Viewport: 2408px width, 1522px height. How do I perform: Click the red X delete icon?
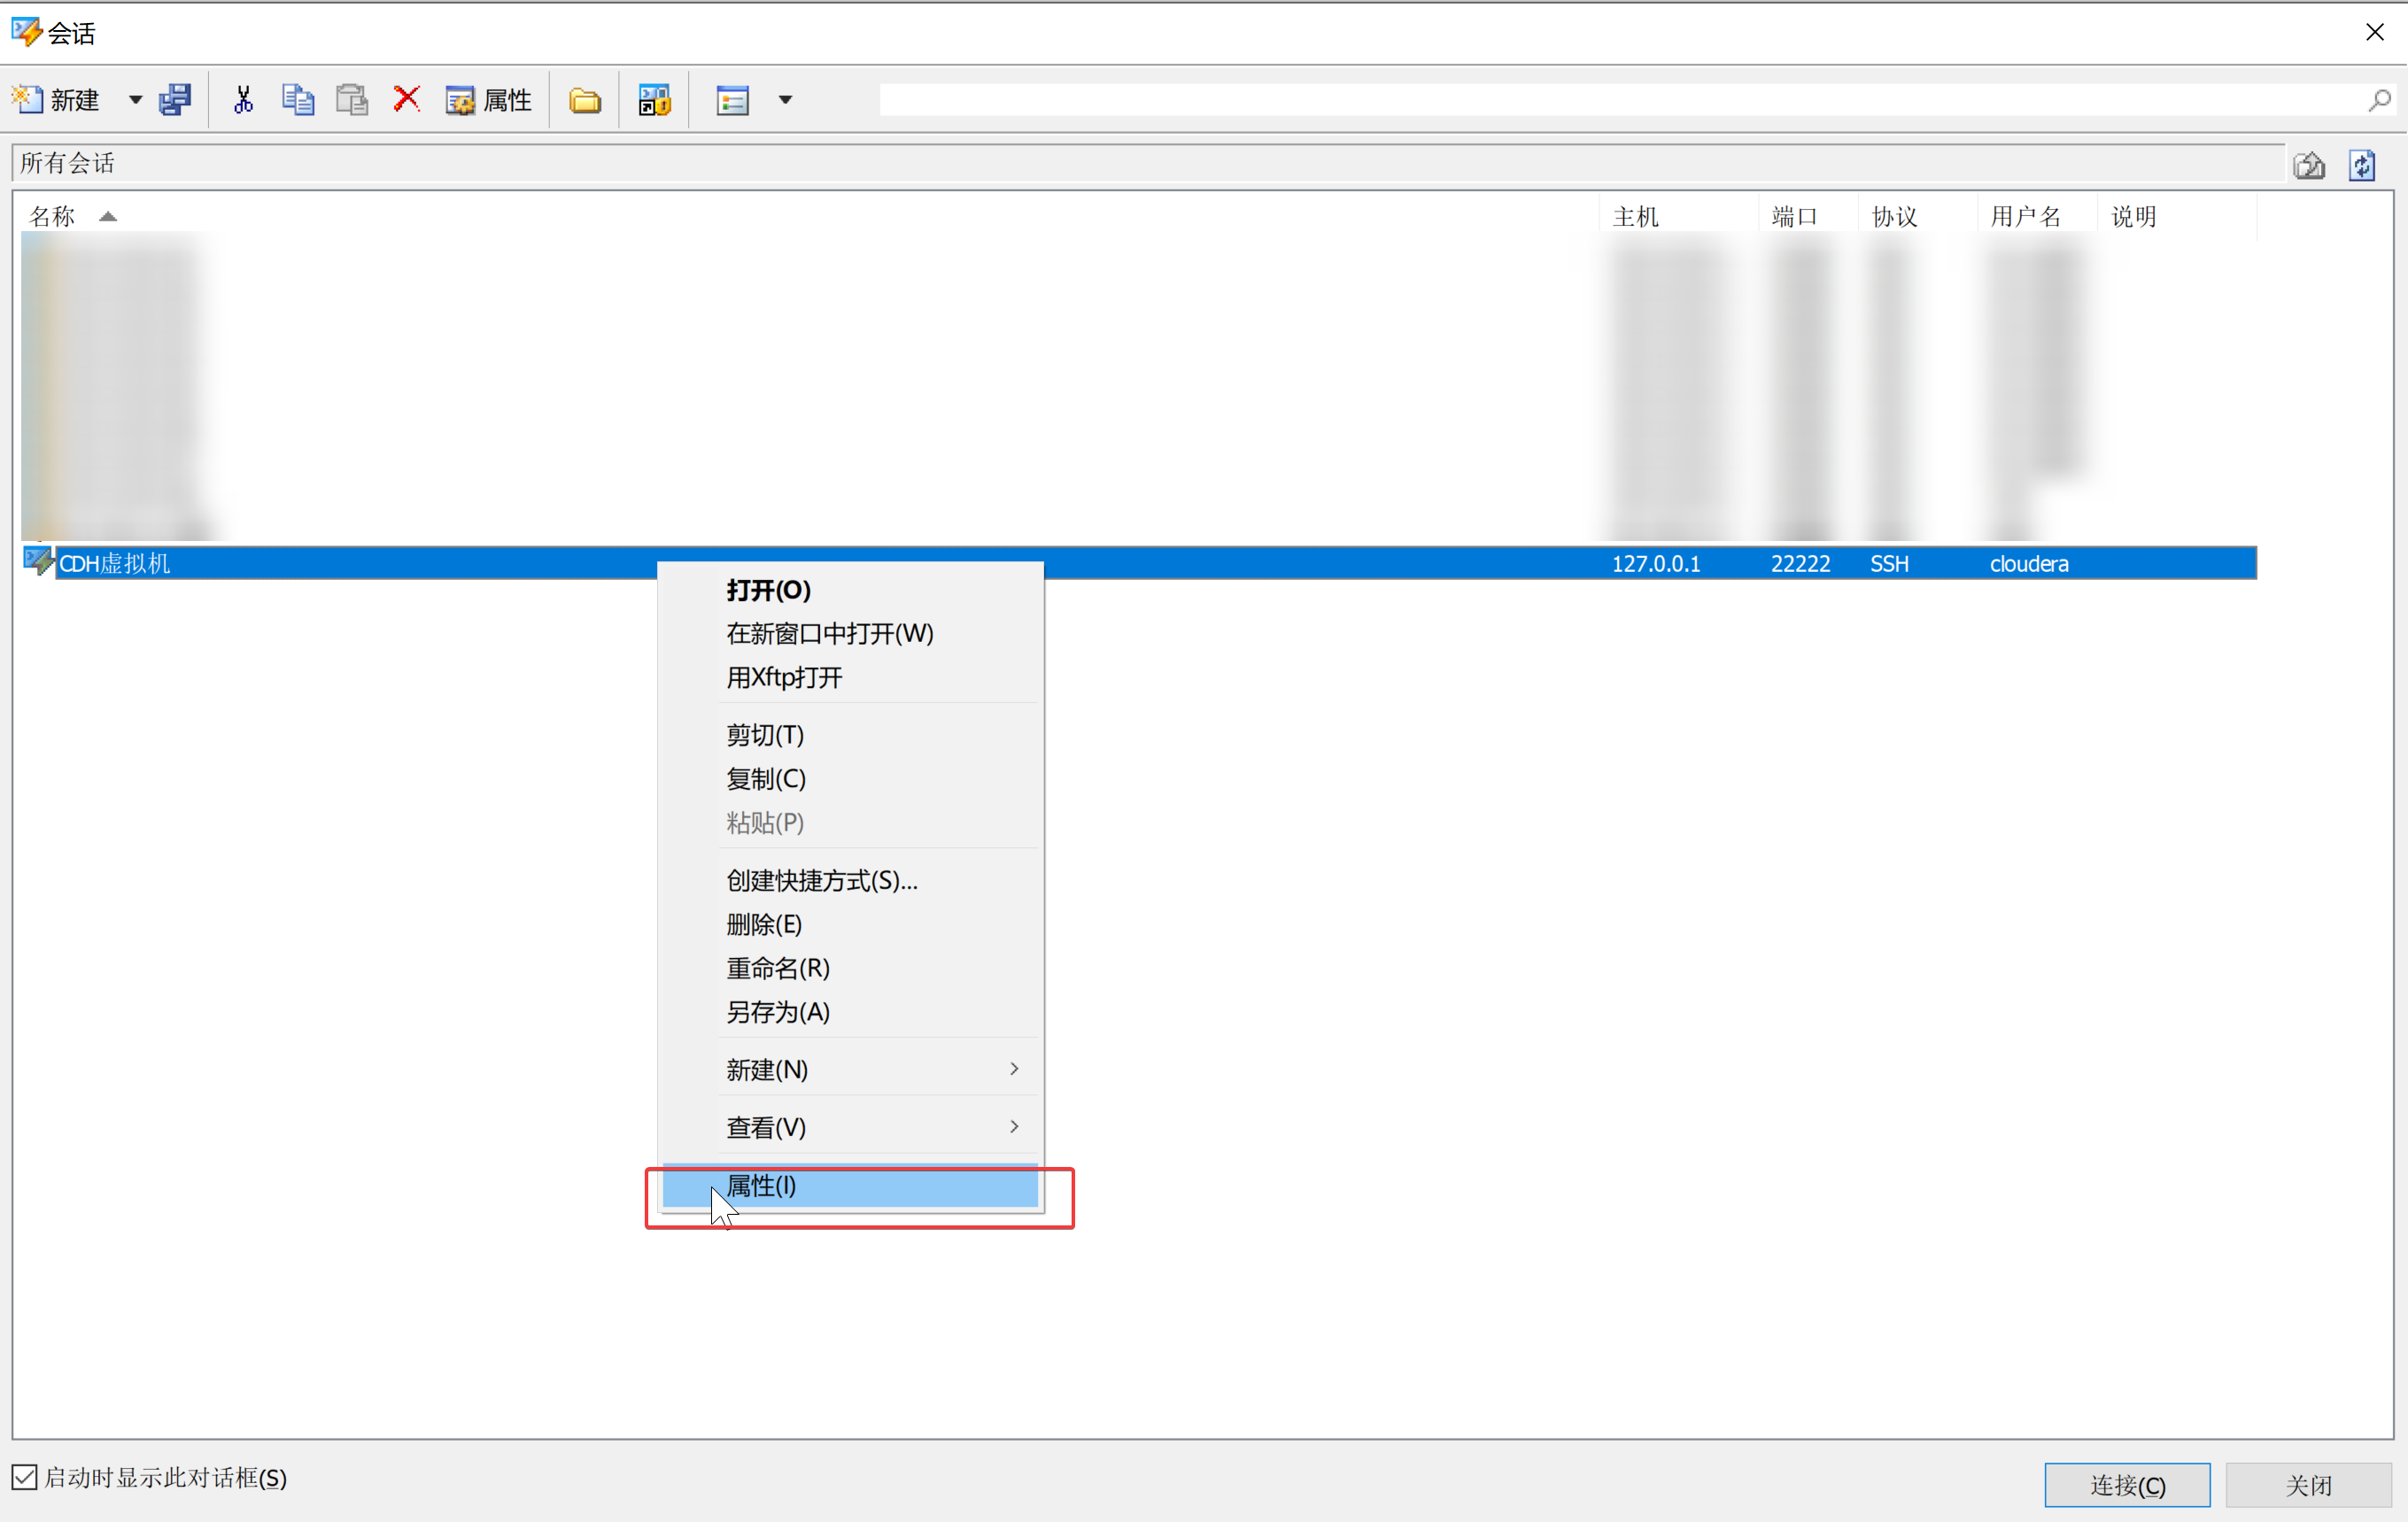click(x=406, y=99)
